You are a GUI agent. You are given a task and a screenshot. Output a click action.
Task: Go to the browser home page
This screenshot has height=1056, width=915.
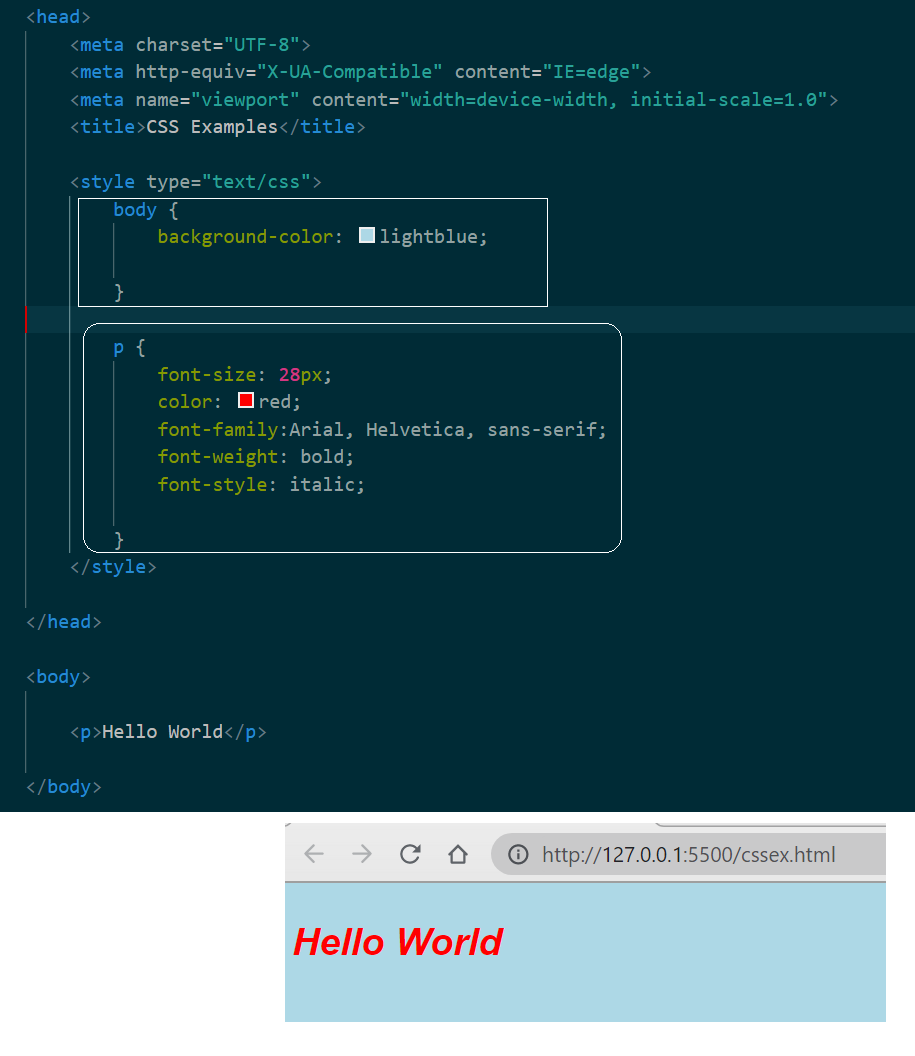458,854
